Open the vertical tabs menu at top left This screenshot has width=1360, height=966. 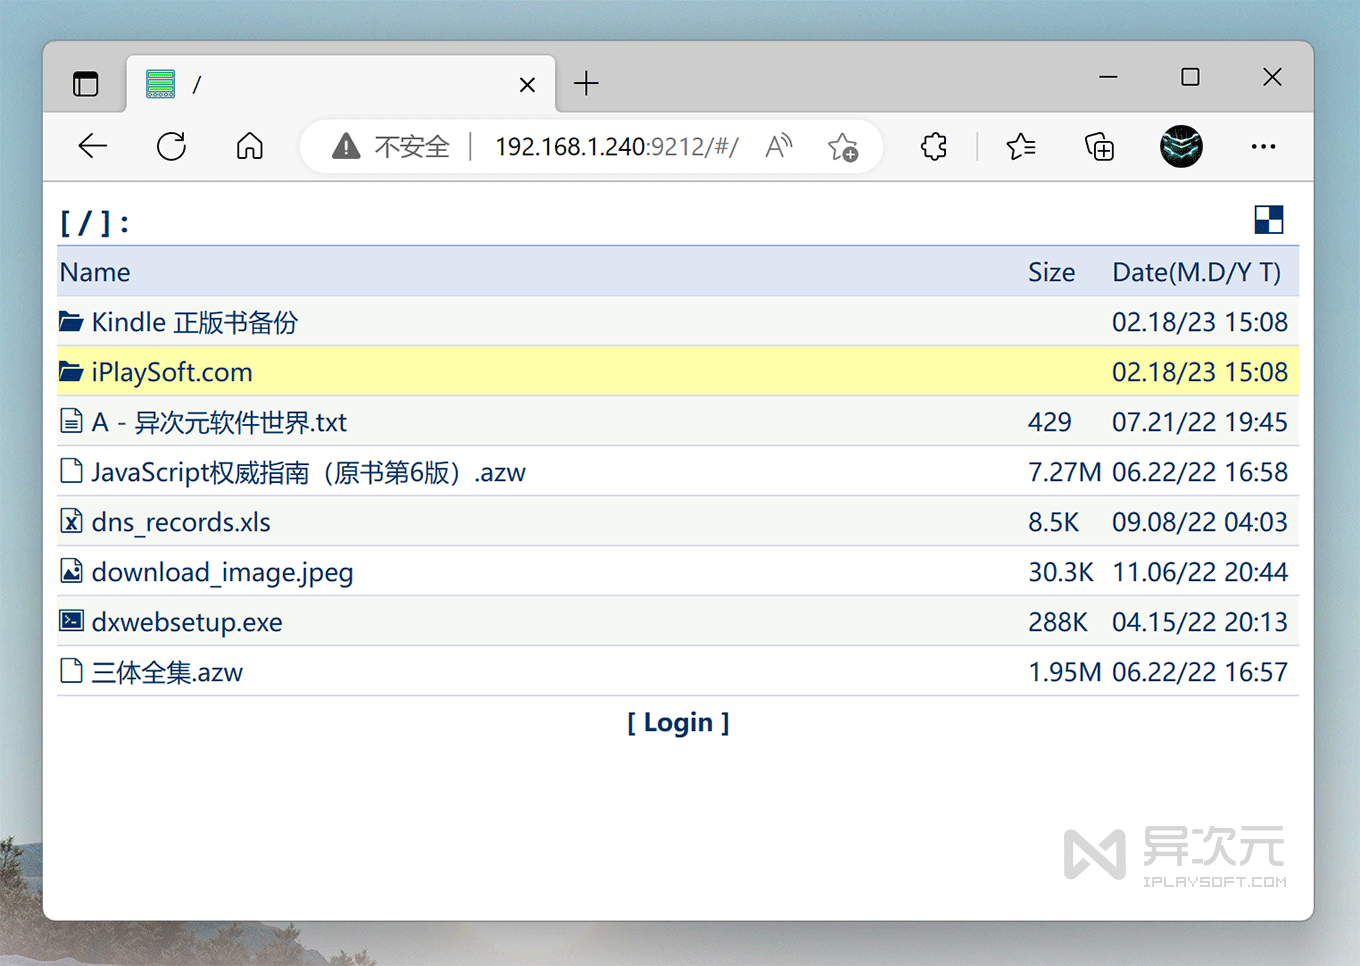pyautogui.click(x=85, y=83)
